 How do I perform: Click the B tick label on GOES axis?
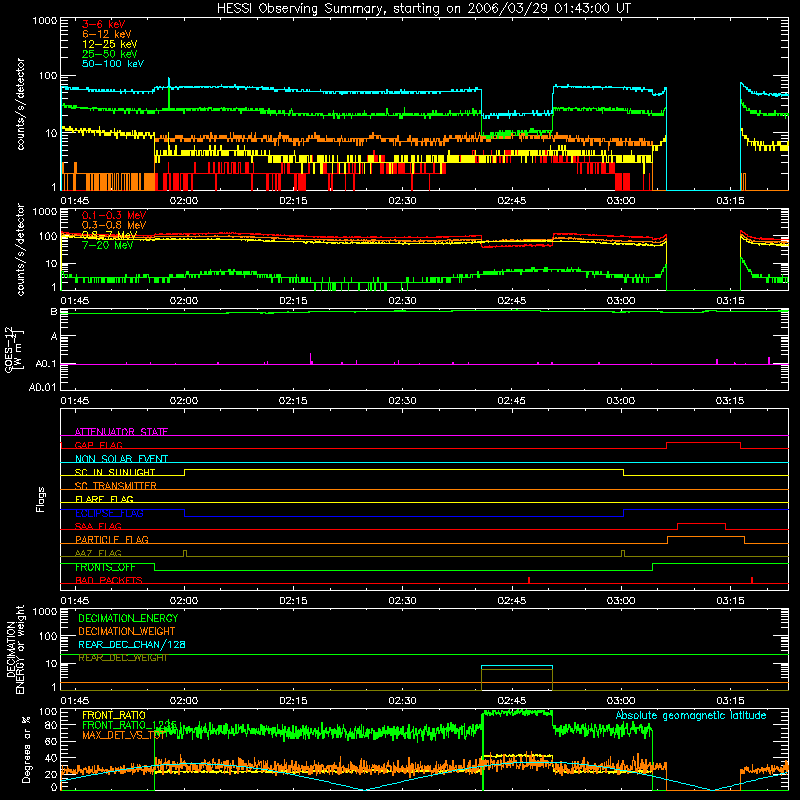click(54, 311)
